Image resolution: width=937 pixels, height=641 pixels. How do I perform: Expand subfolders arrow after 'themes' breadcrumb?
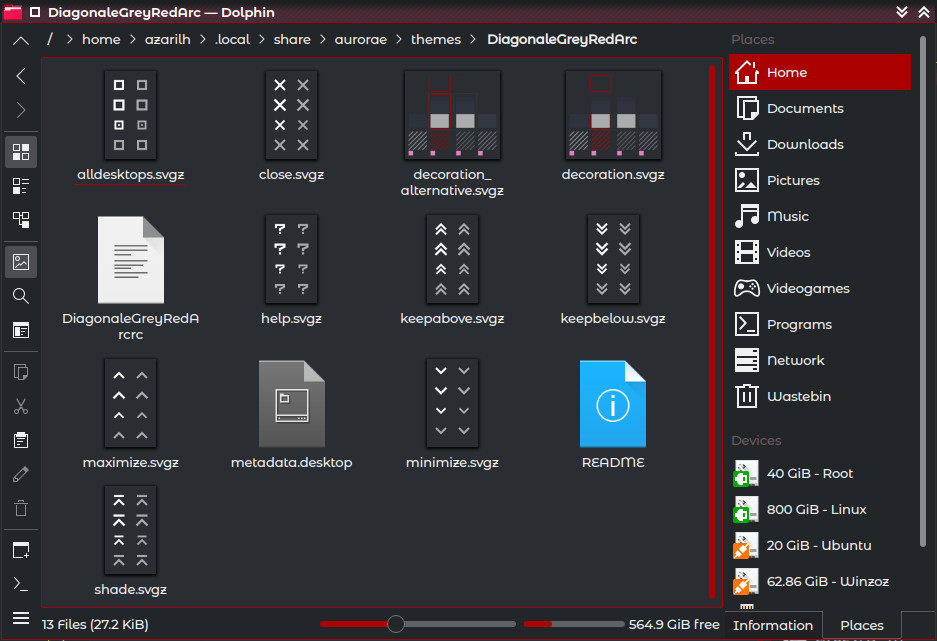click(473, 39)
